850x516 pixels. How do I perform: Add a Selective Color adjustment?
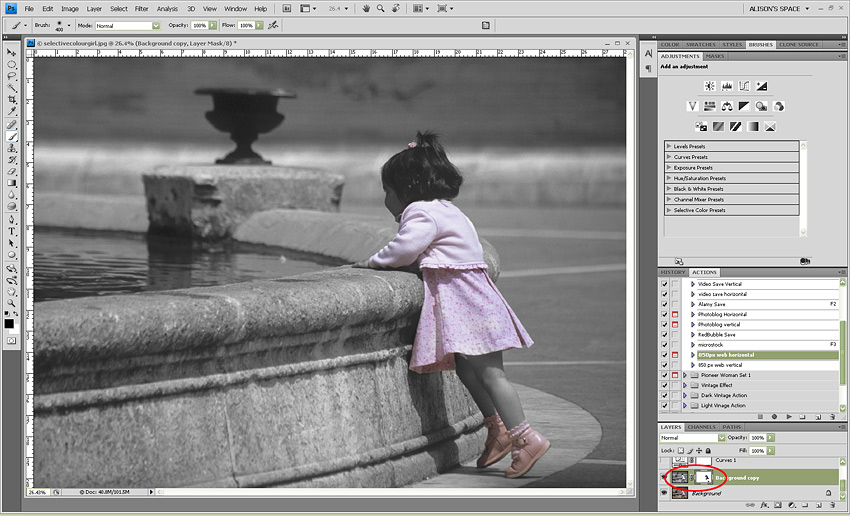pos(770,127)
